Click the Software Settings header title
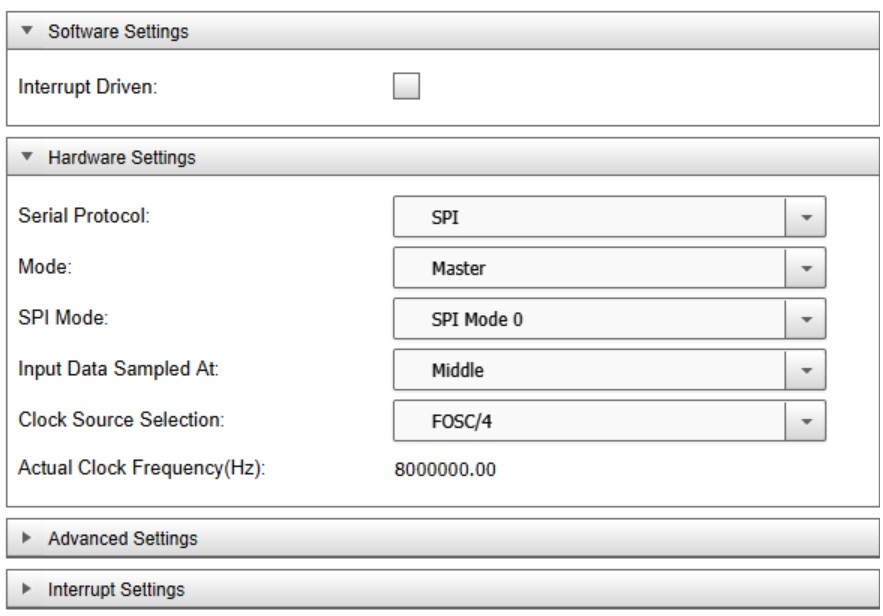Viewport: 883px width, 616px height. [120, 31]
